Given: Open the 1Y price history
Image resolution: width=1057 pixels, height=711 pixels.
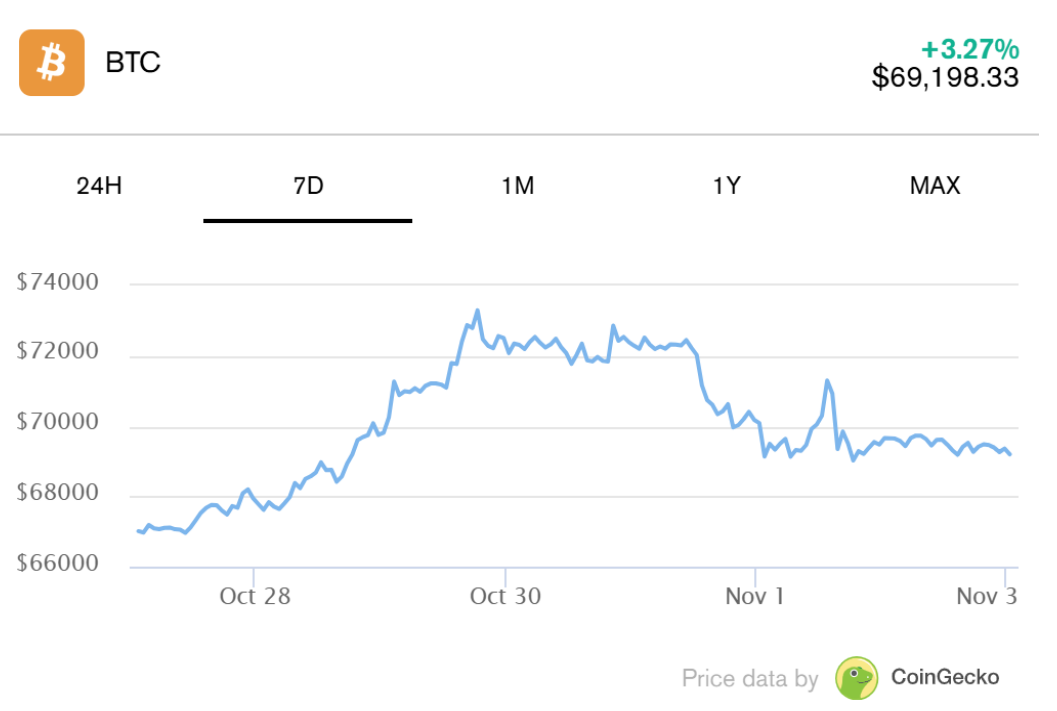Looking at the screenshot, I should 728,186.
